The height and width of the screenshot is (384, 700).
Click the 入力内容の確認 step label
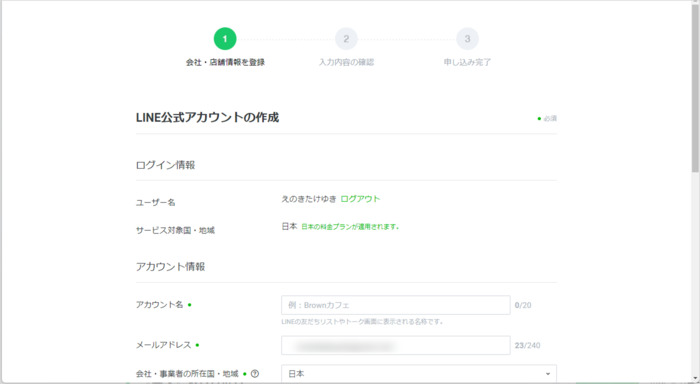coord(346,63)
